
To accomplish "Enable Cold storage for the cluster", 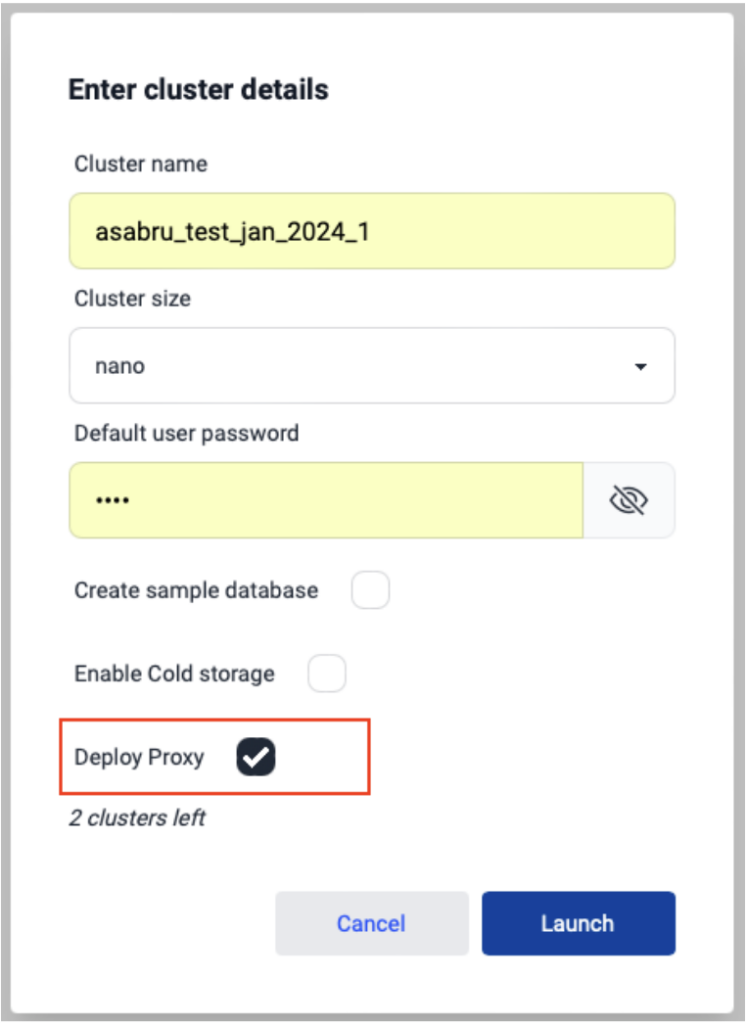I will coord(326,673).
